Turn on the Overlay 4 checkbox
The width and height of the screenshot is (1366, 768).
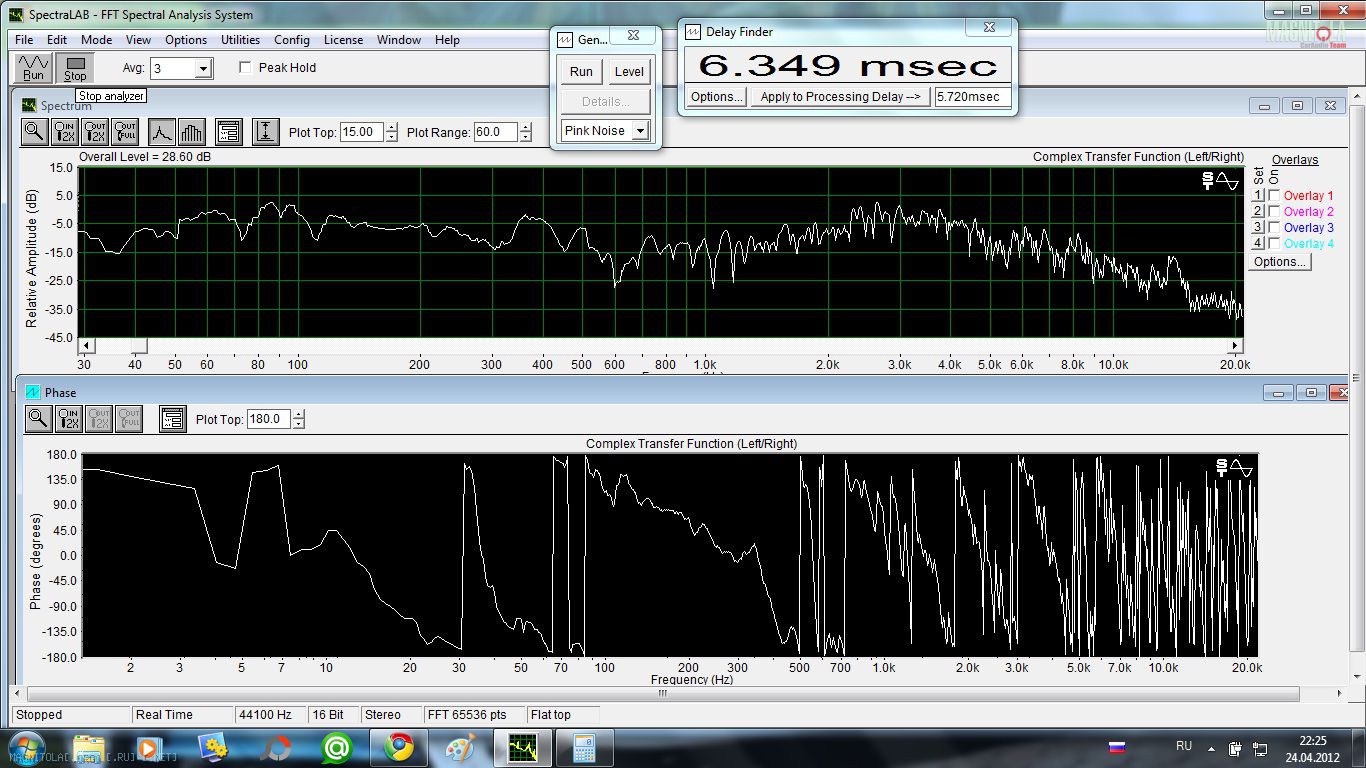coord(1274,244)
